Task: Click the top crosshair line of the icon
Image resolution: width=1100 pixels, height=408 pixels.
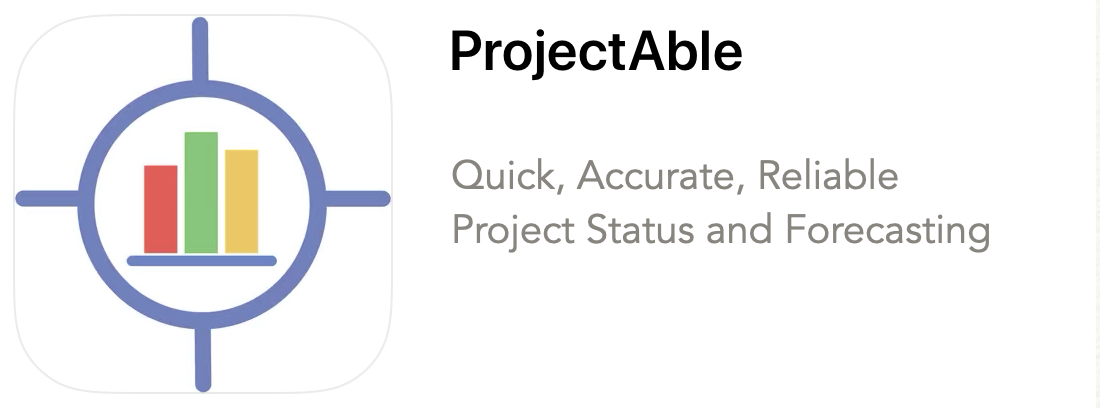Action: click(200, 49)
